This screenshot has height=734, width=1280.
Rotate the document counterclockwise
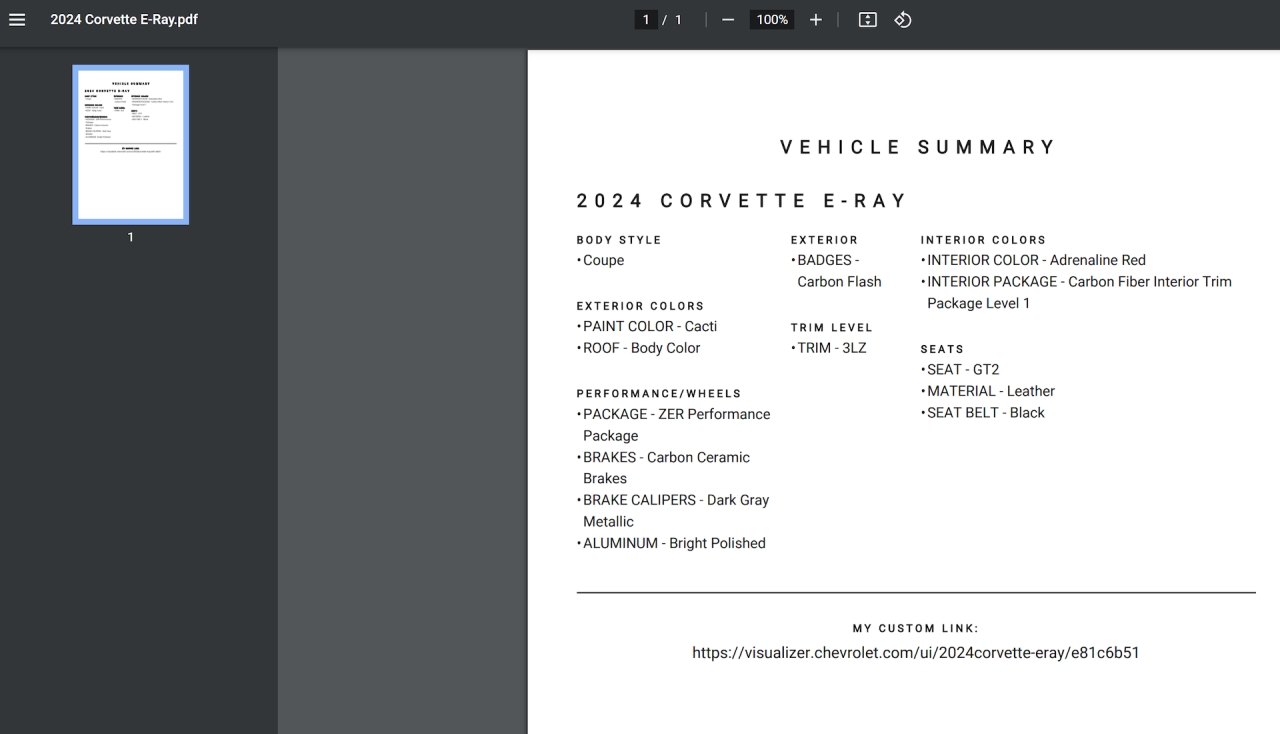tap(903, 20)
